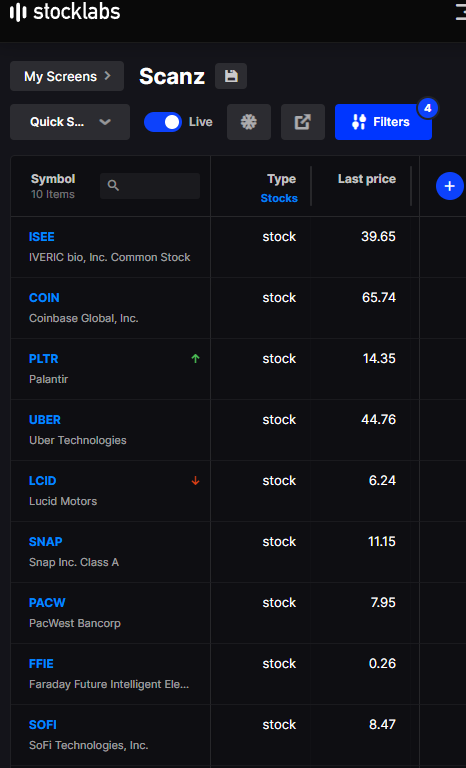Screen dimensions: 466x768
Task: Open screen in new window icon
Action: (x=303, y=122)
